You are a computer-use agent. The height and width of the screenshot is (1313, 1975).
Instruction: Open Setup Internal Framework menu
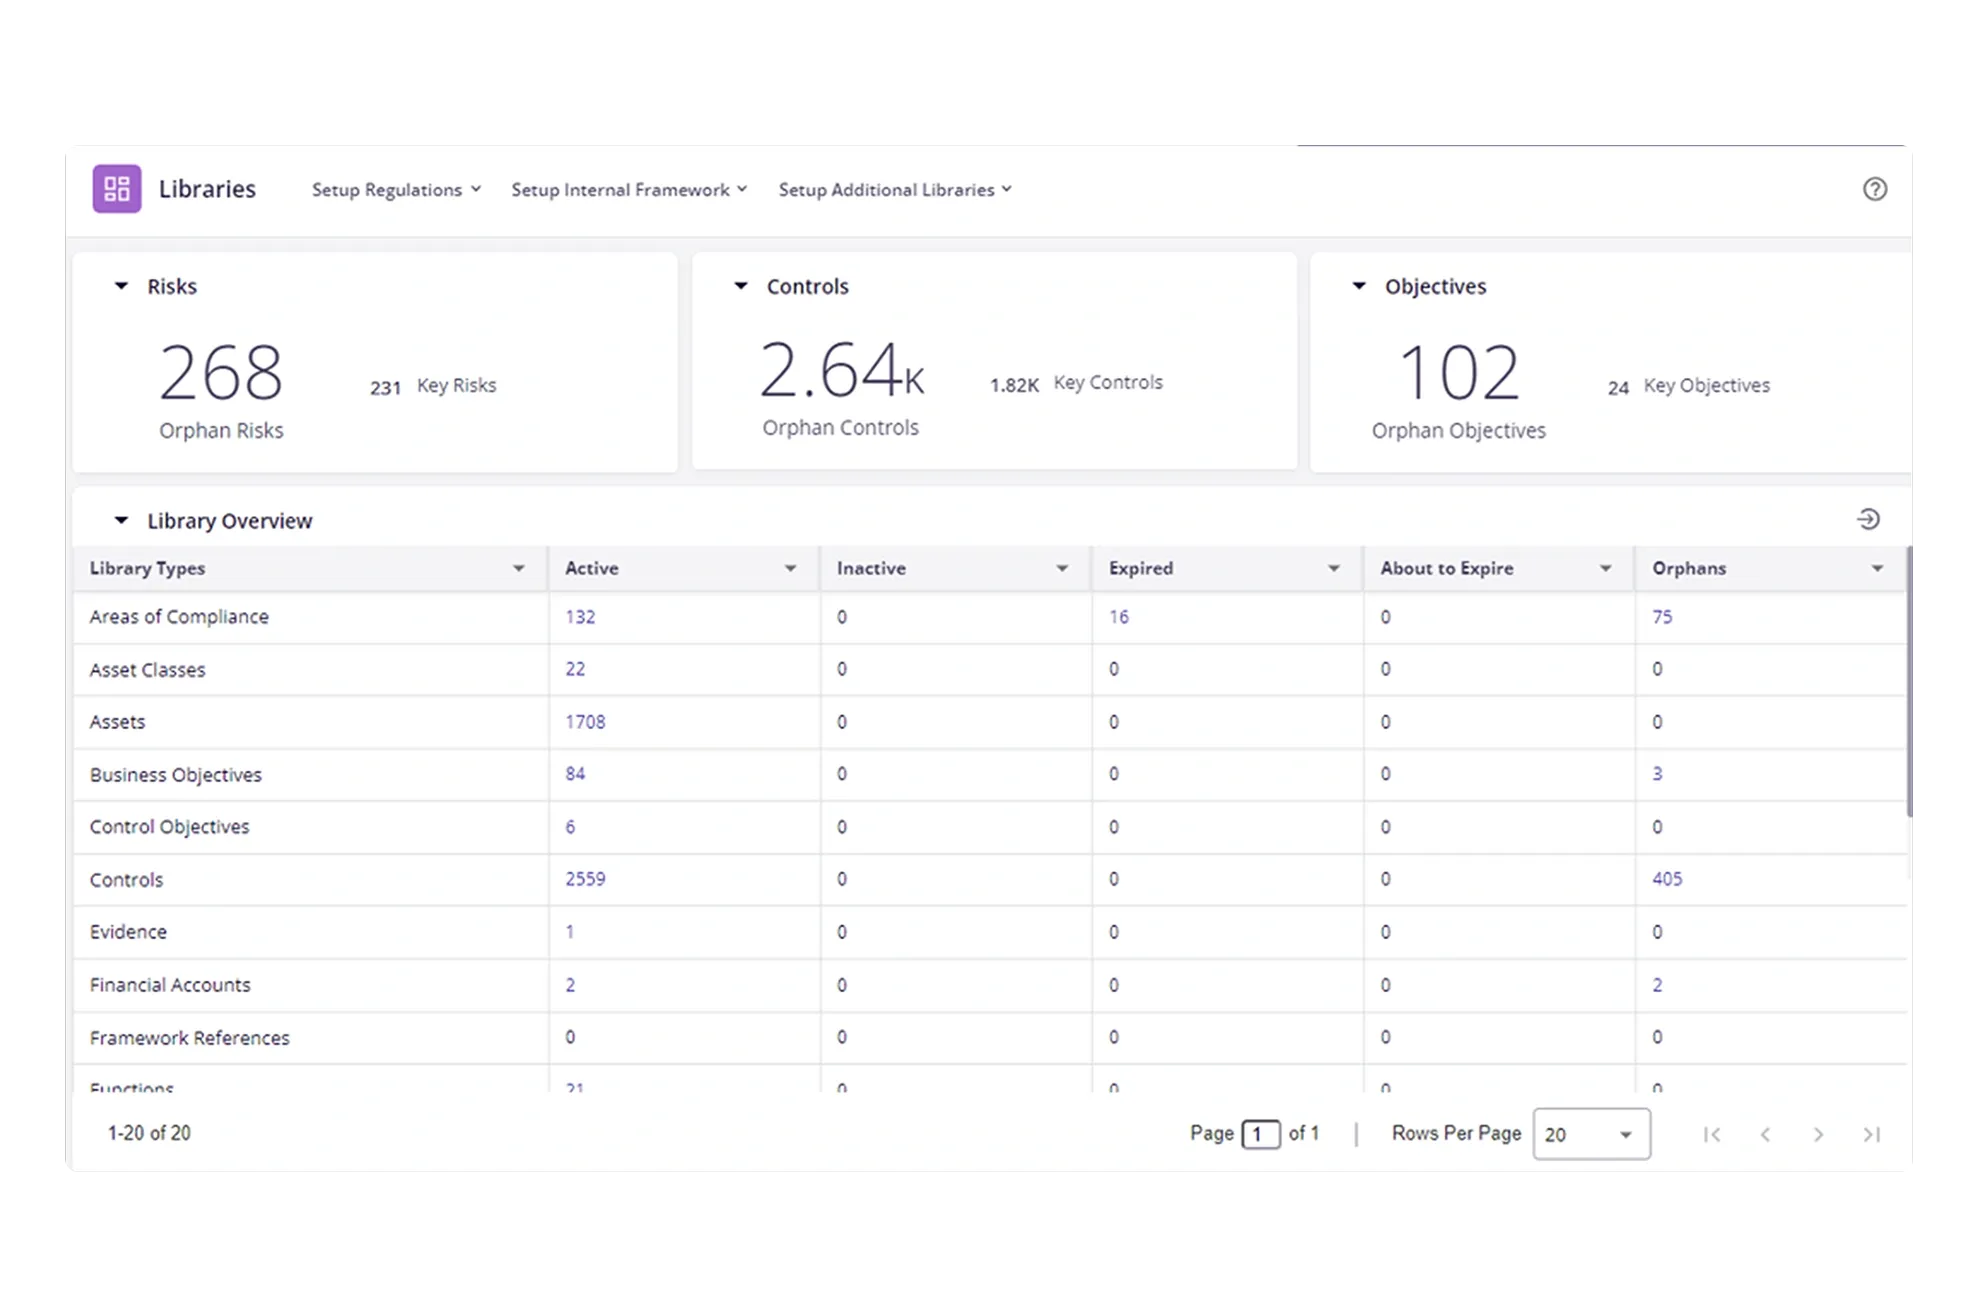coord(629,190)
